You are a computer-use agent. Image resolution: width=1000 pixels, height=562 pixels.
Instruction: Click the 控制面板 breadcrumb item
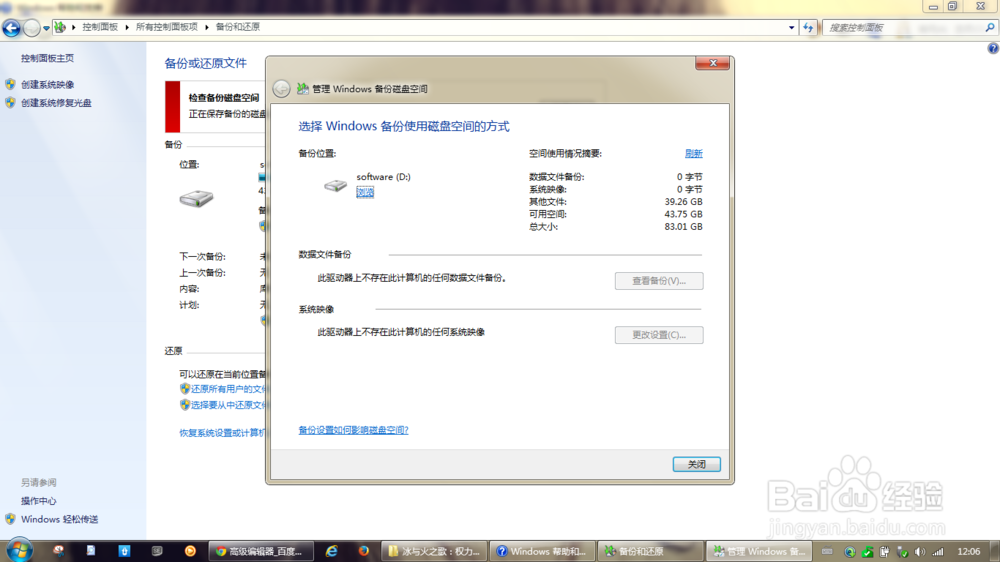(100, 27)
